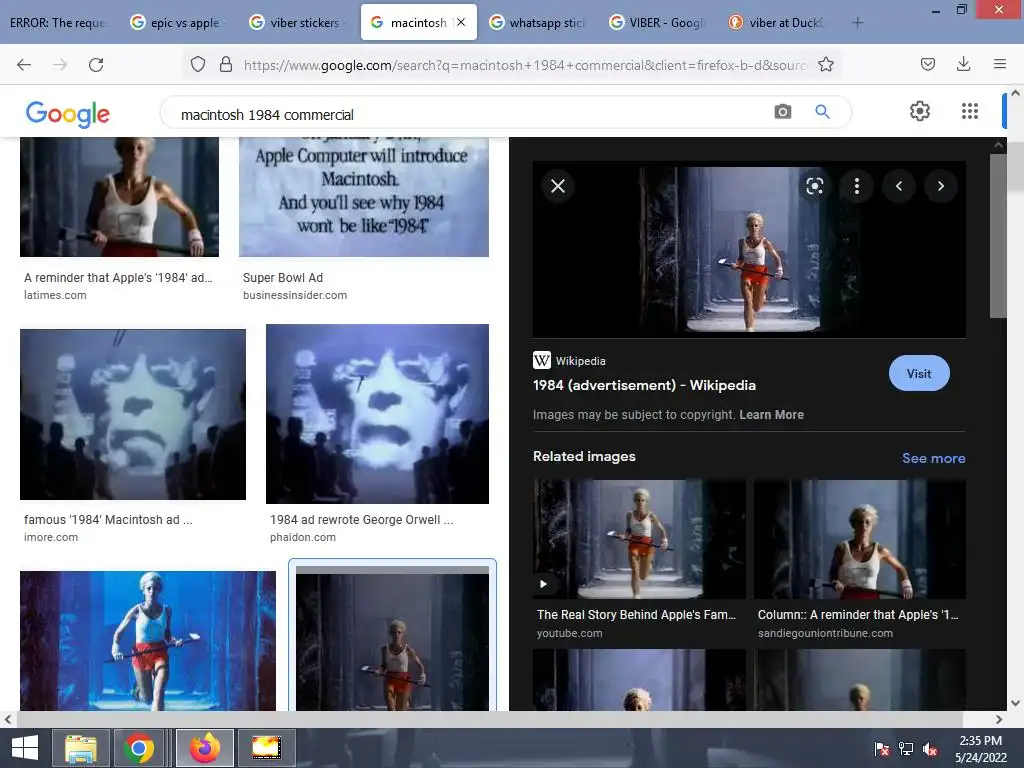Open the Firefox downloads panel
This screenshot has width=1024, height=768.
[x=963, y=64]
